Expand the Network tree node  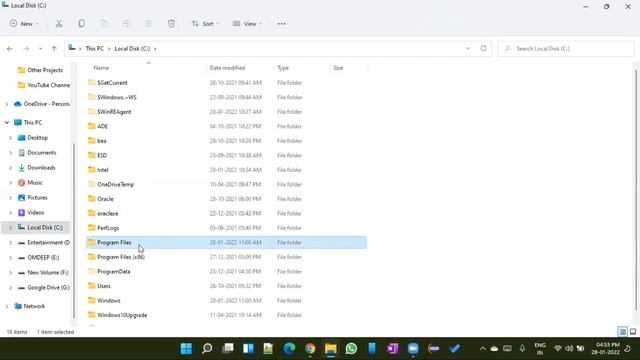(7, 306)
